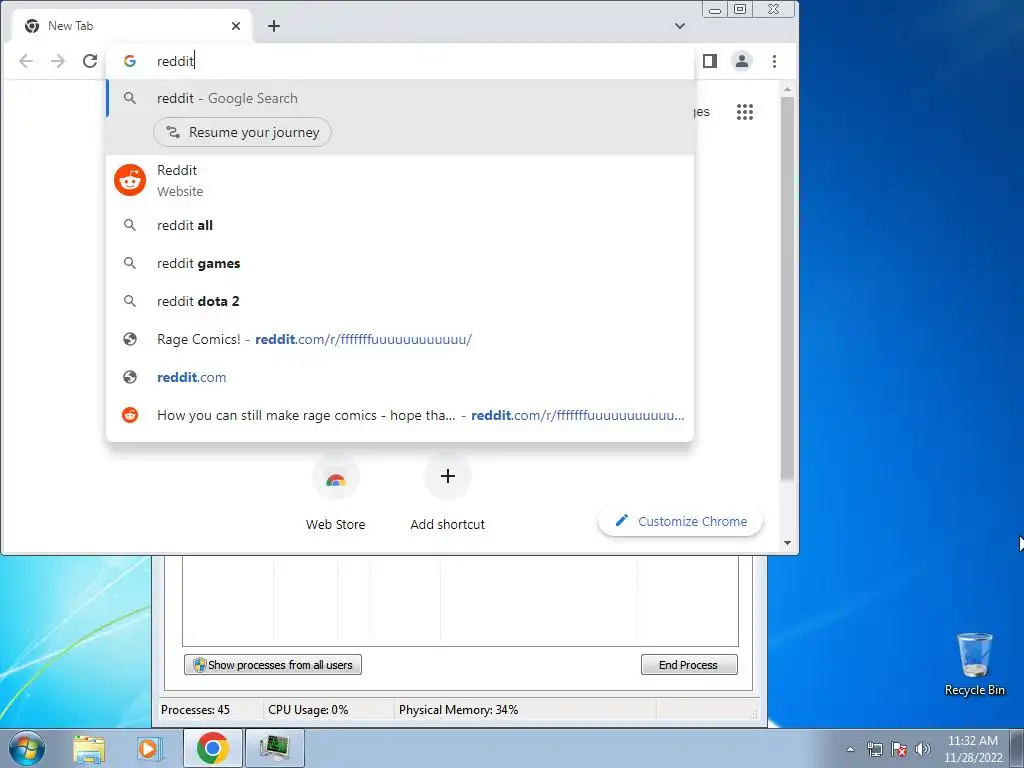Open Windows Media Player from the taskbar

149,749
